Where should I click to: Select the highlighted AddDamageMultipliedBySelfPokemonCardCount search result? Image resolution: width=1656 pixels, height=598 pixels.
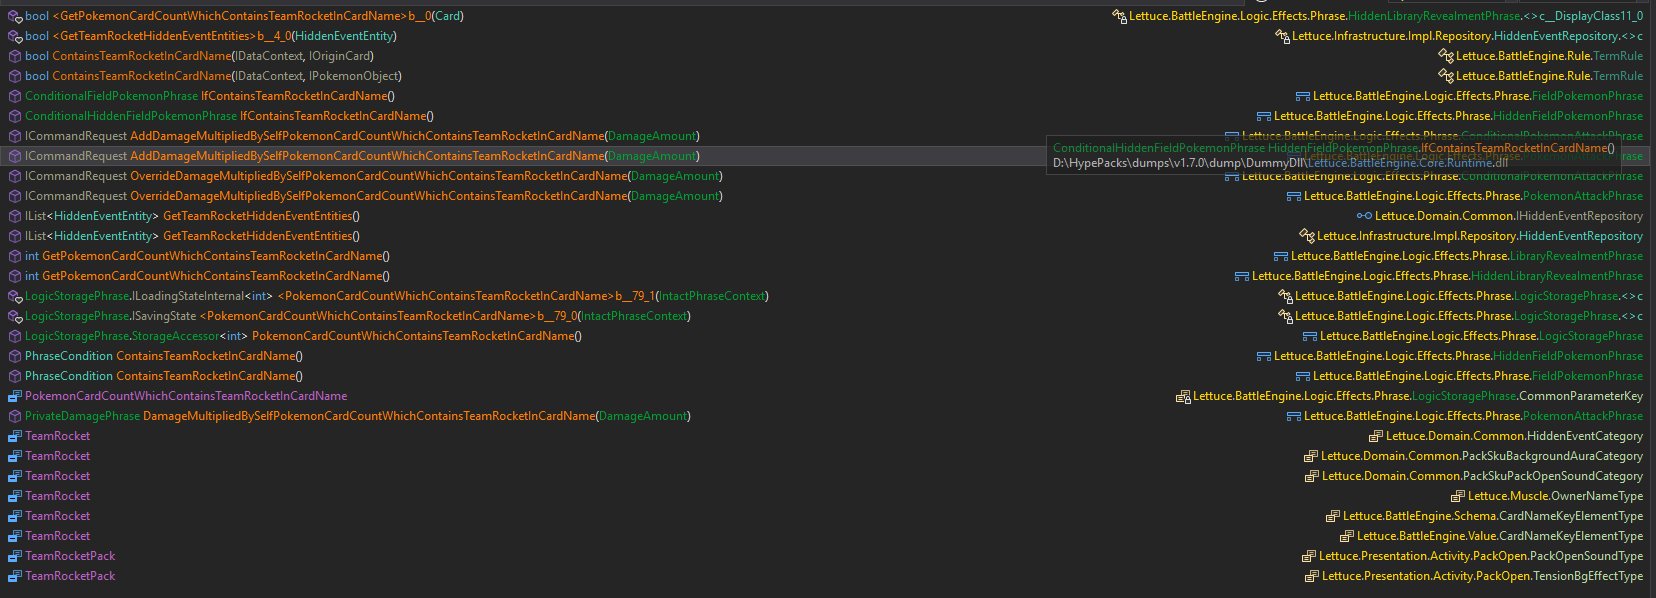coord(362,156)
